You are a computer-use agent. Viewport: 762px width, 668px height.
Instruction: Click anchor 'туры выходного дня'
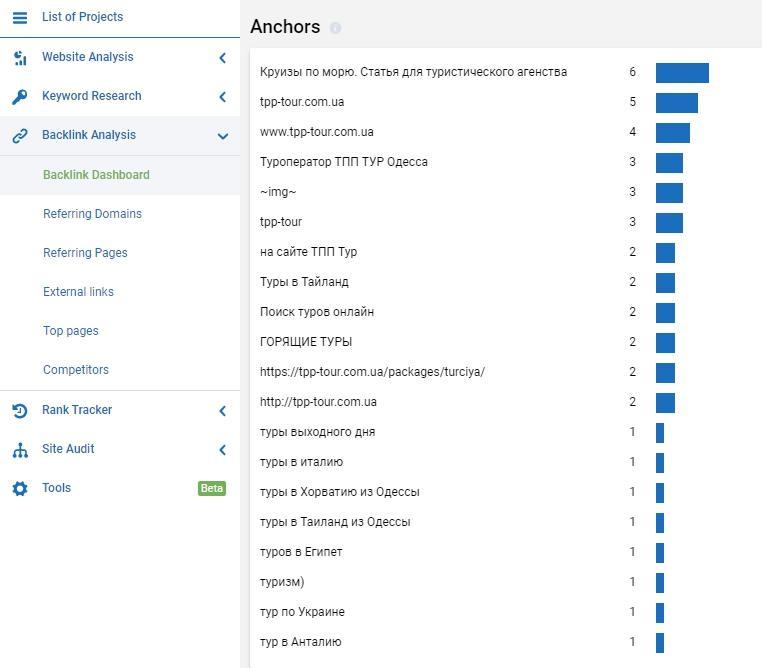coord(317,432)
